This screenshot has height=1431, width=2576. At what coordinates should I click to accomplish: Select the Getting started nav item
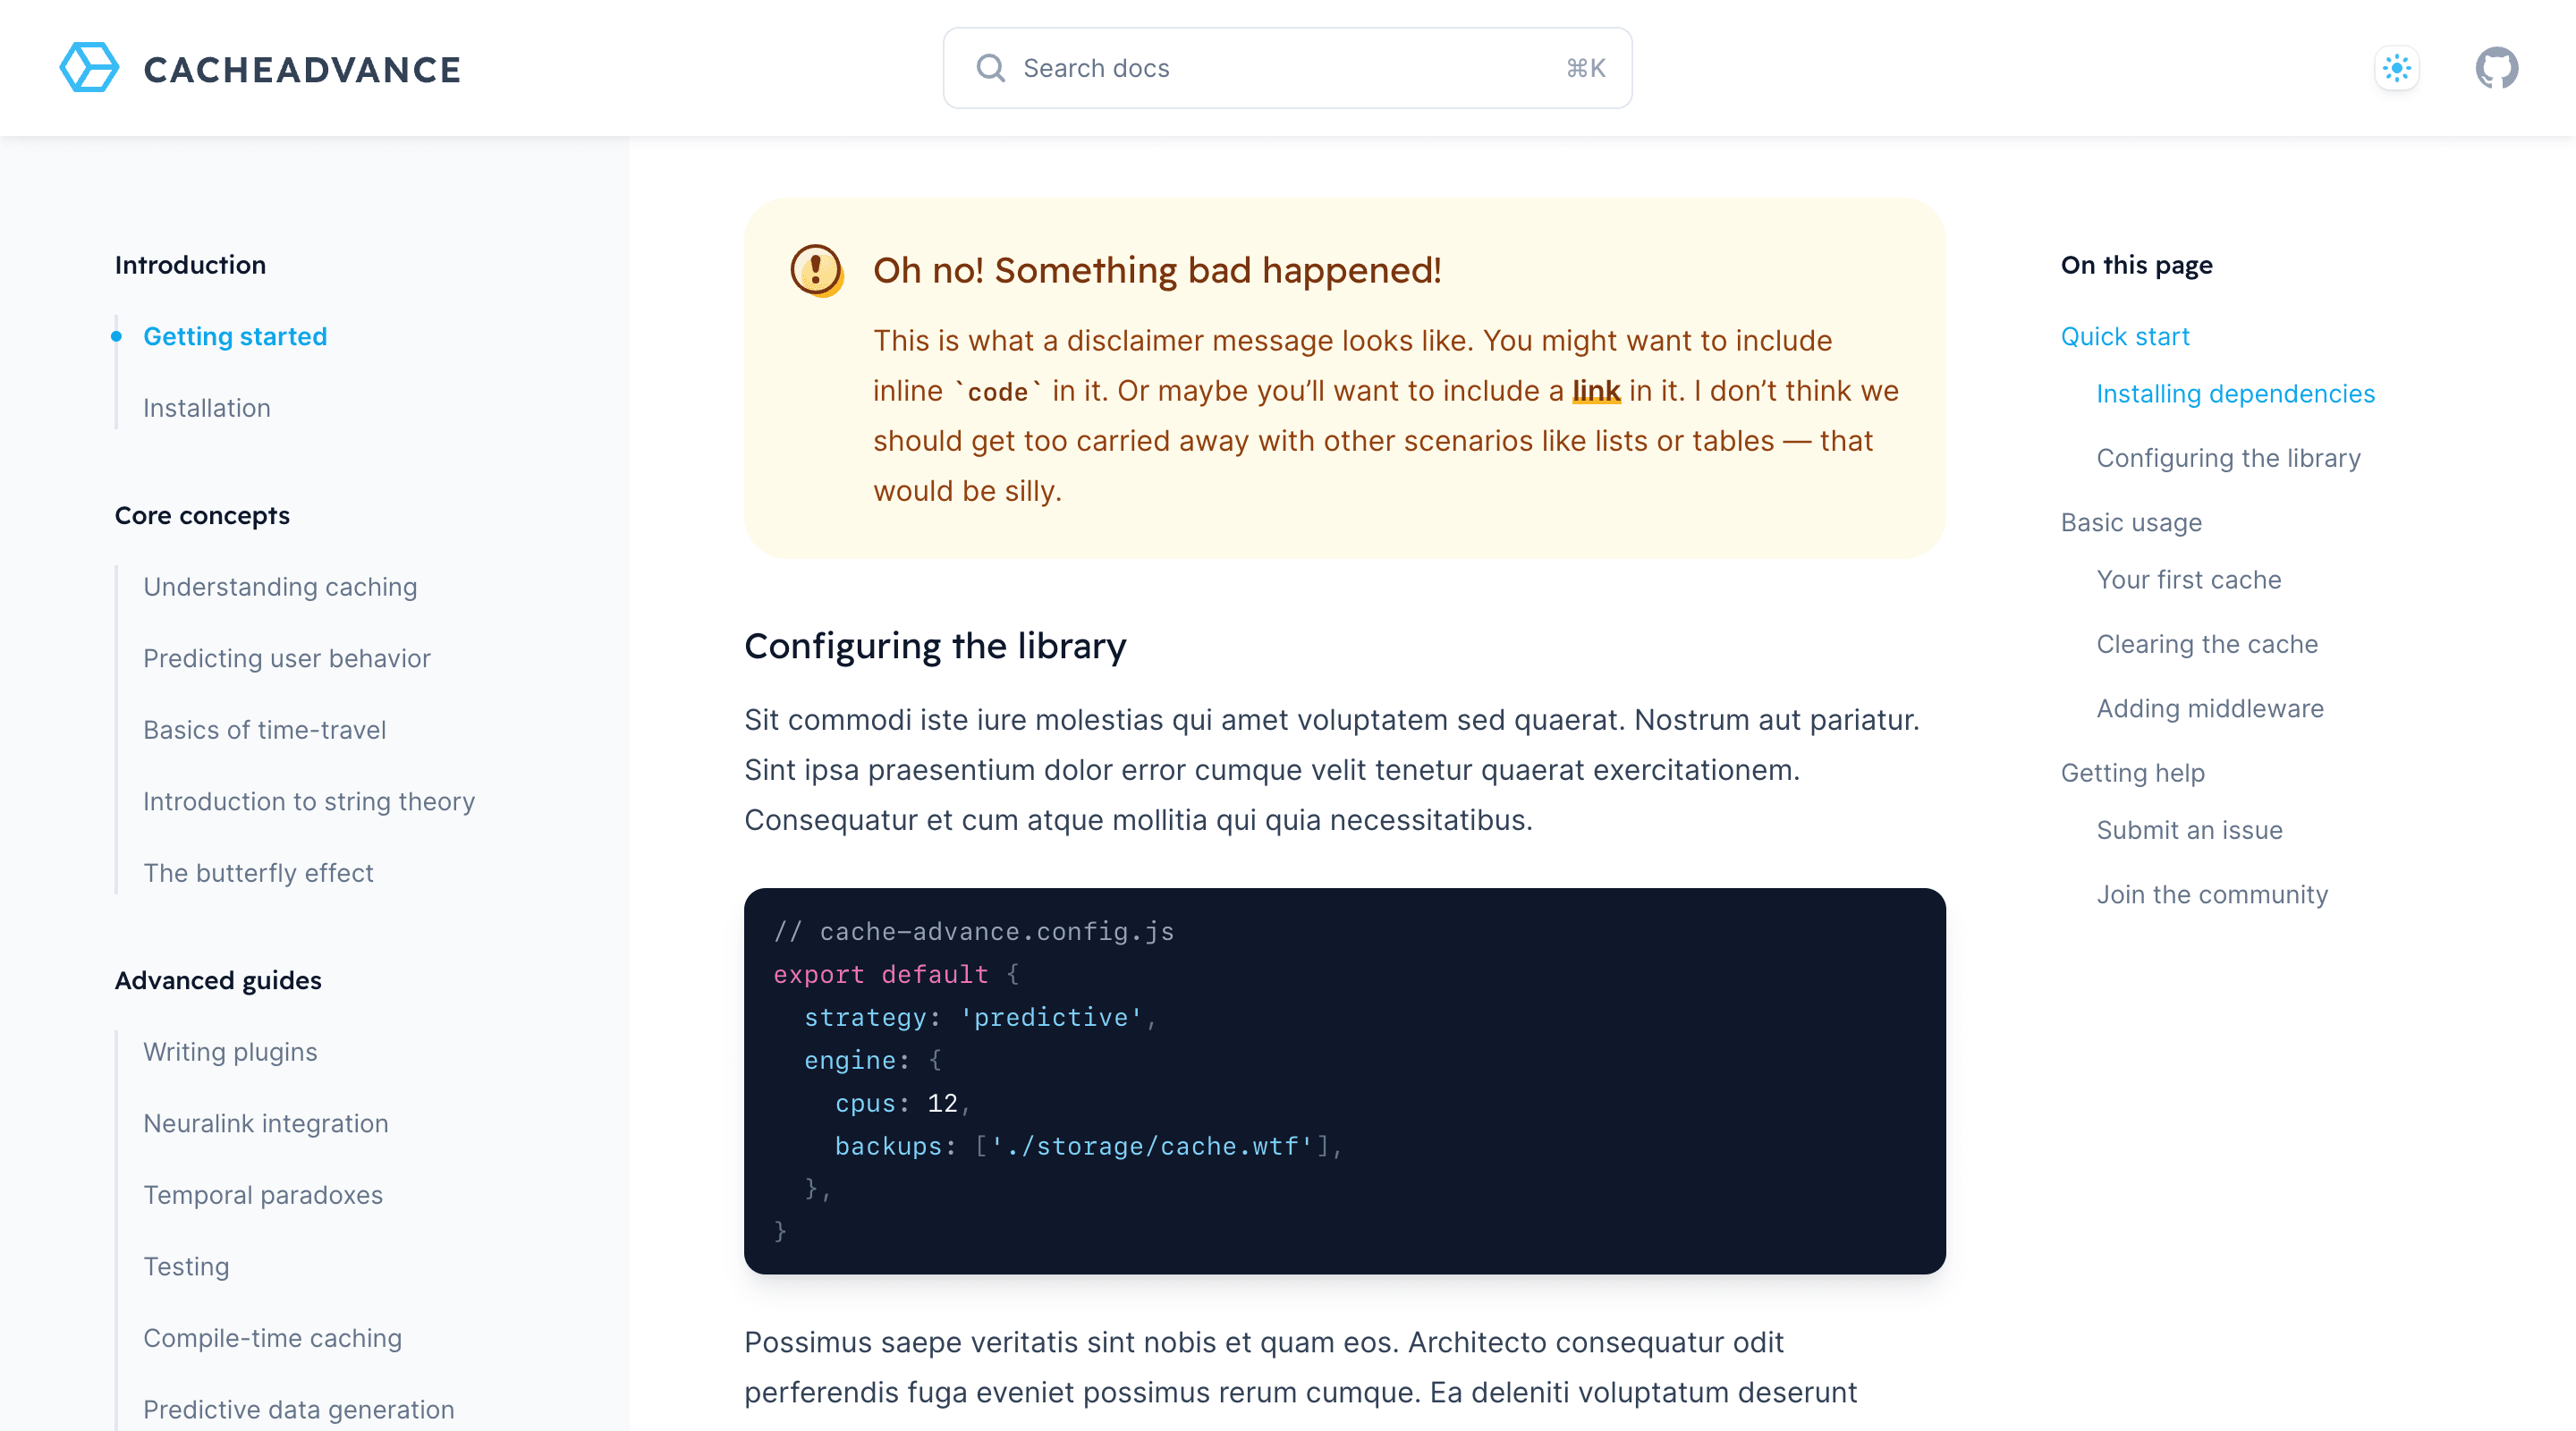[x=235, y=336]
